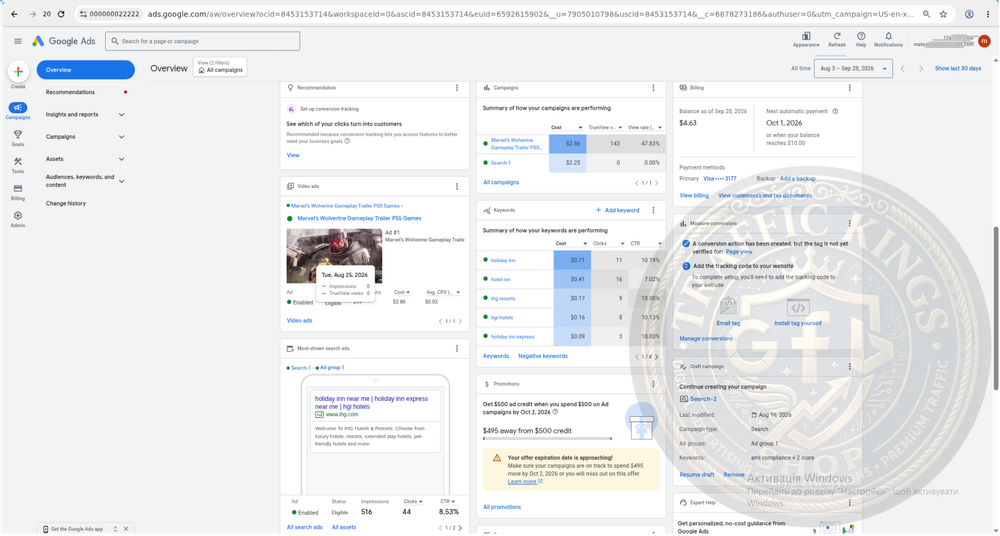
Task: Open Campaigns card three-dot menu
Action: [x=653, y=88]
